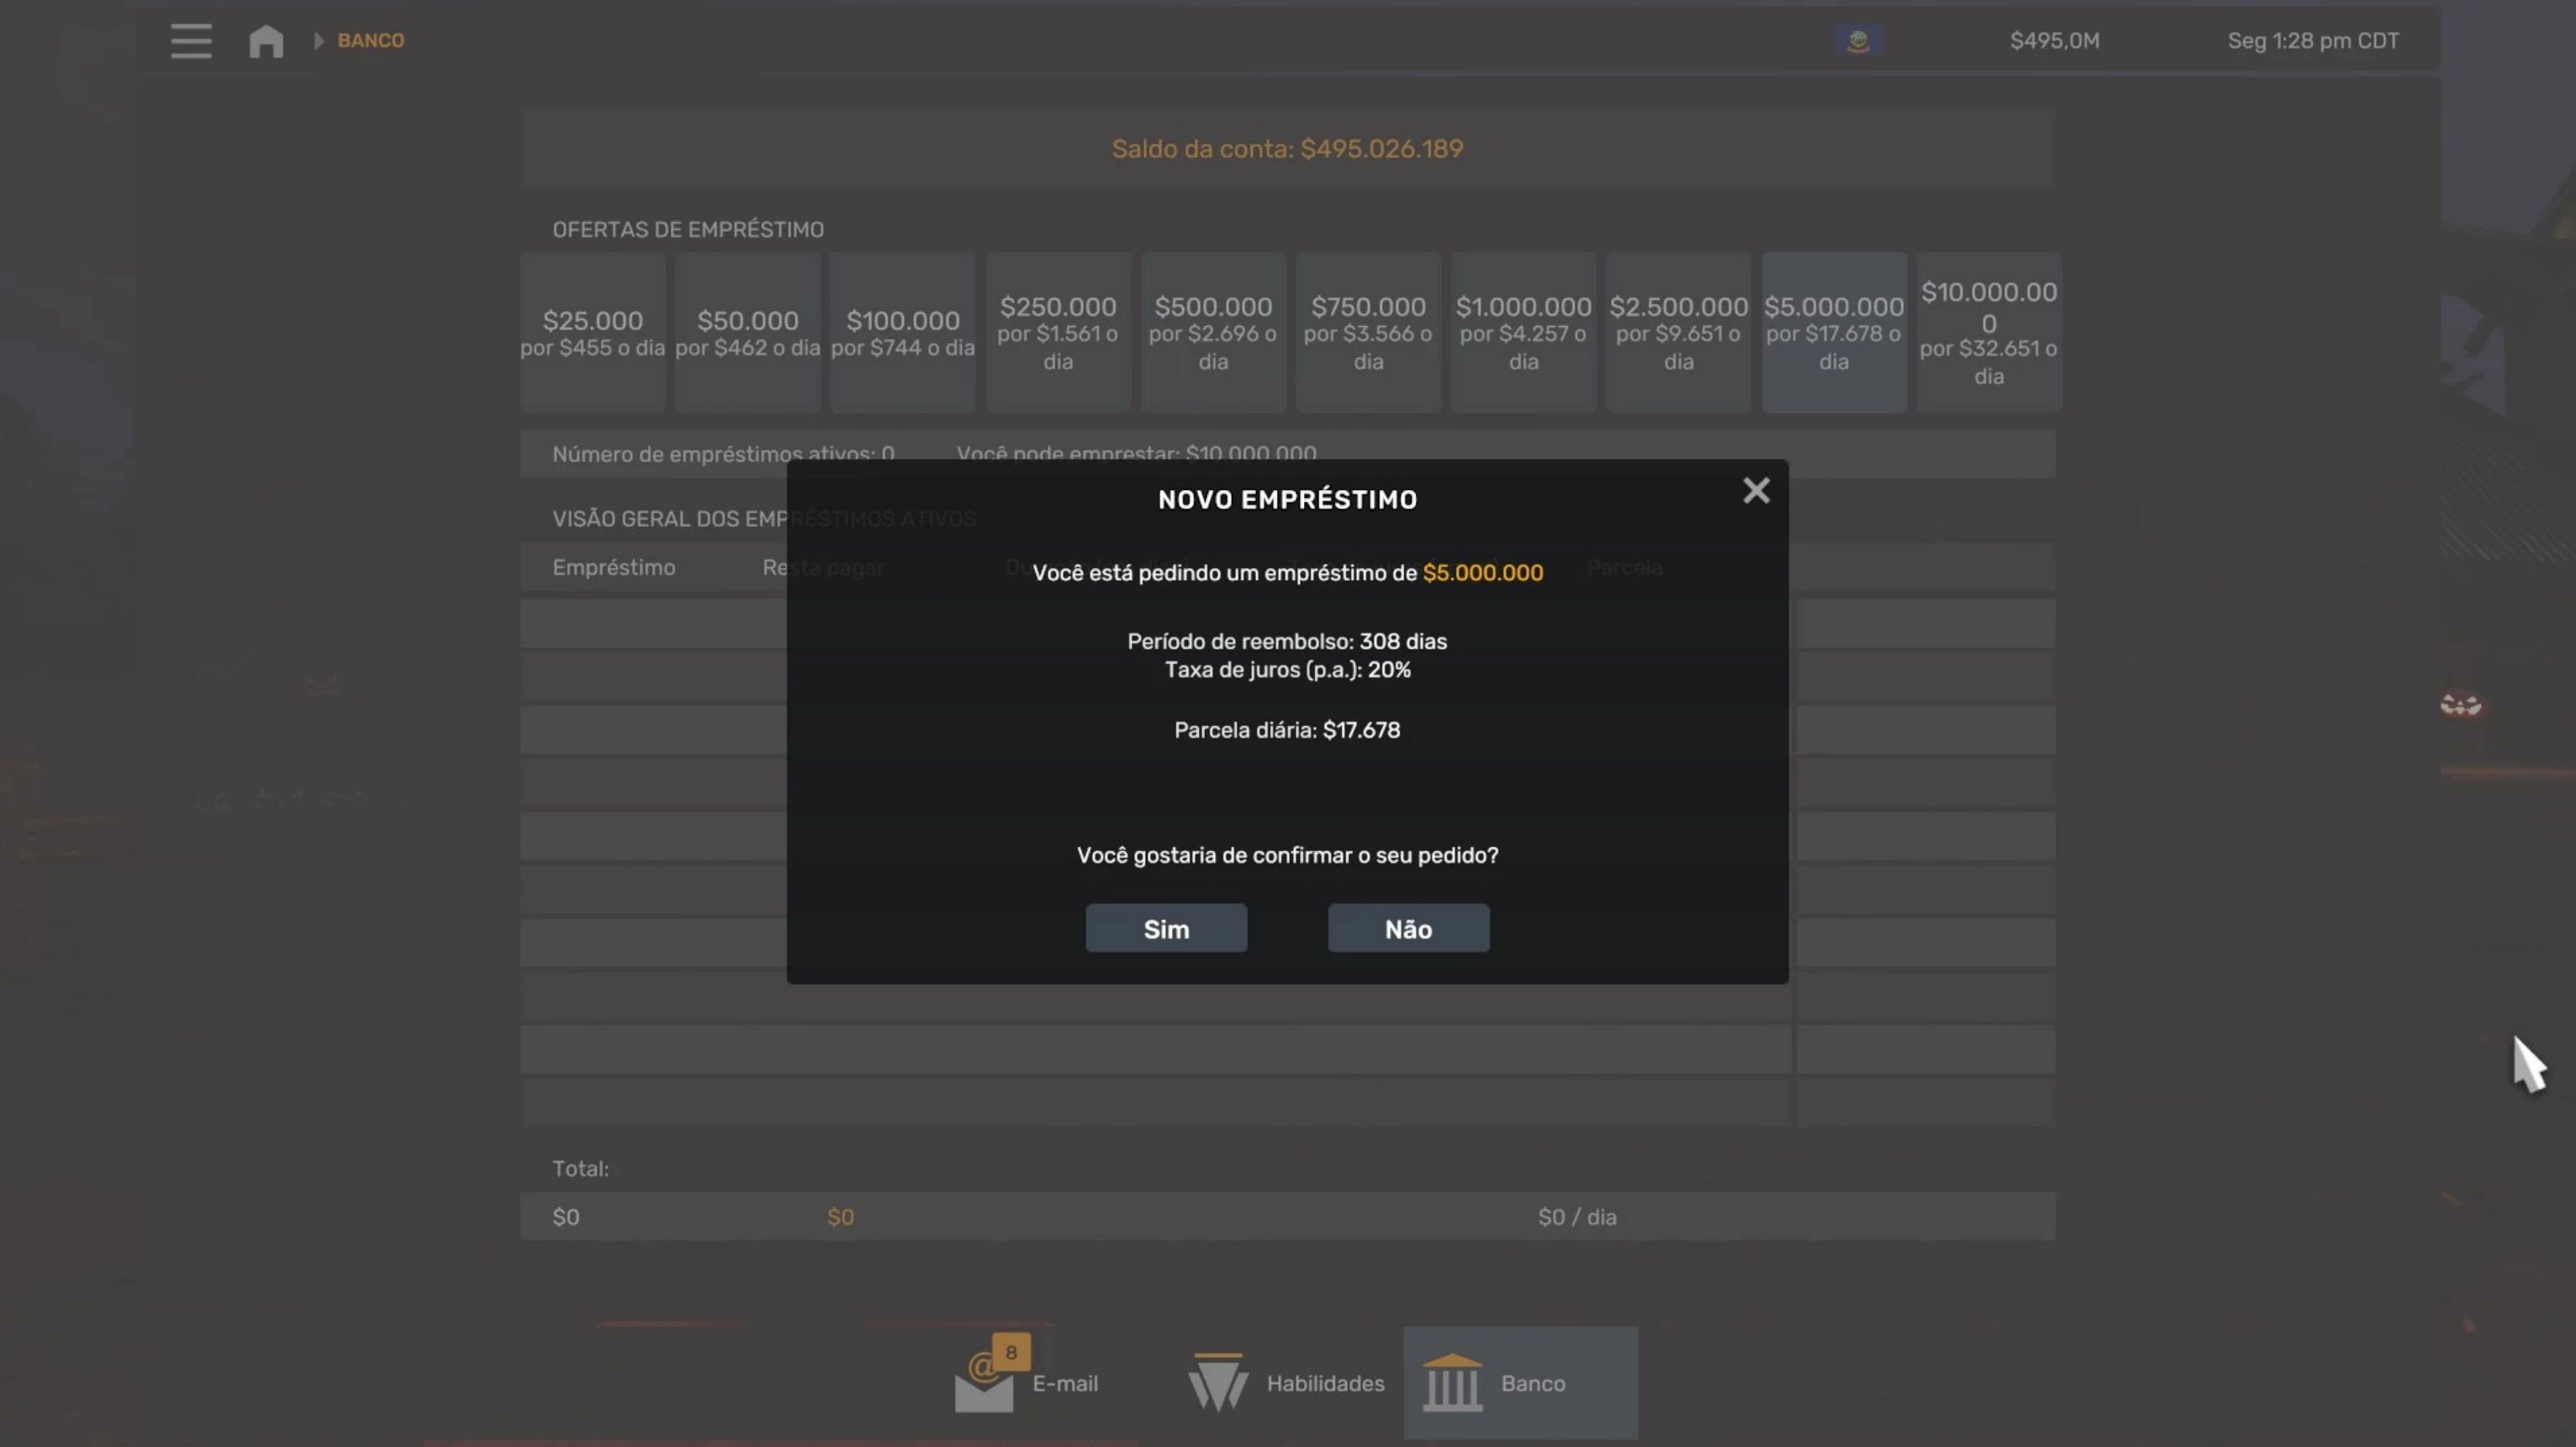Click the Seg 1:28 pm CDT clock
Screen dimensions: 2576x1447
[x=2312, y=41]
